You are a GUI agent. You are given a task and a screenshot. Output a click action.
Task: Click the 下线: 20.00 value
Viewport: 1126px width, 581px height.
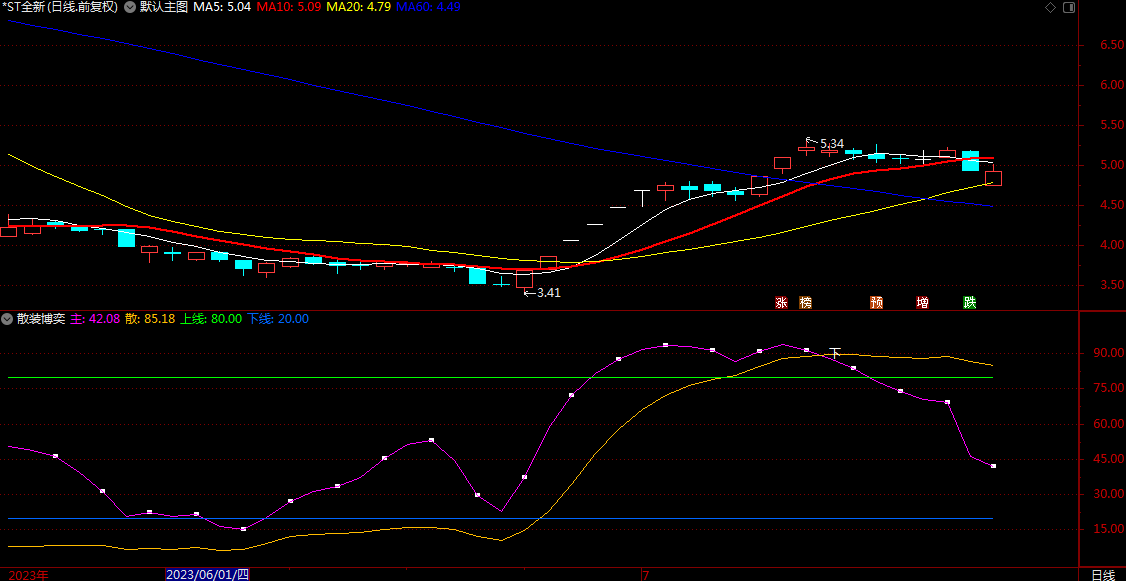pos(278,318)
